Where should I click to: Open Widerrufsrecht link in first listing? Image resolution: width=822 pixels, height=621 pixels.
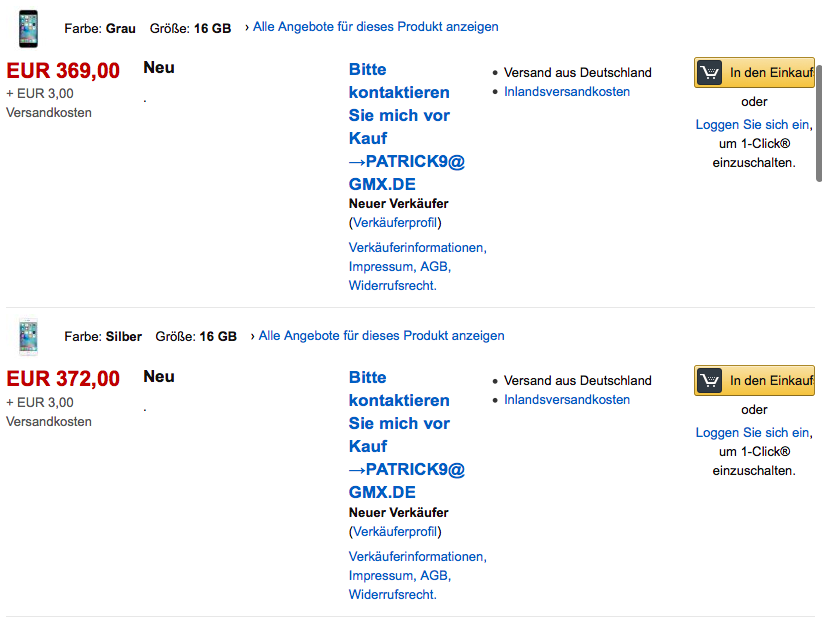pos(392,286)
